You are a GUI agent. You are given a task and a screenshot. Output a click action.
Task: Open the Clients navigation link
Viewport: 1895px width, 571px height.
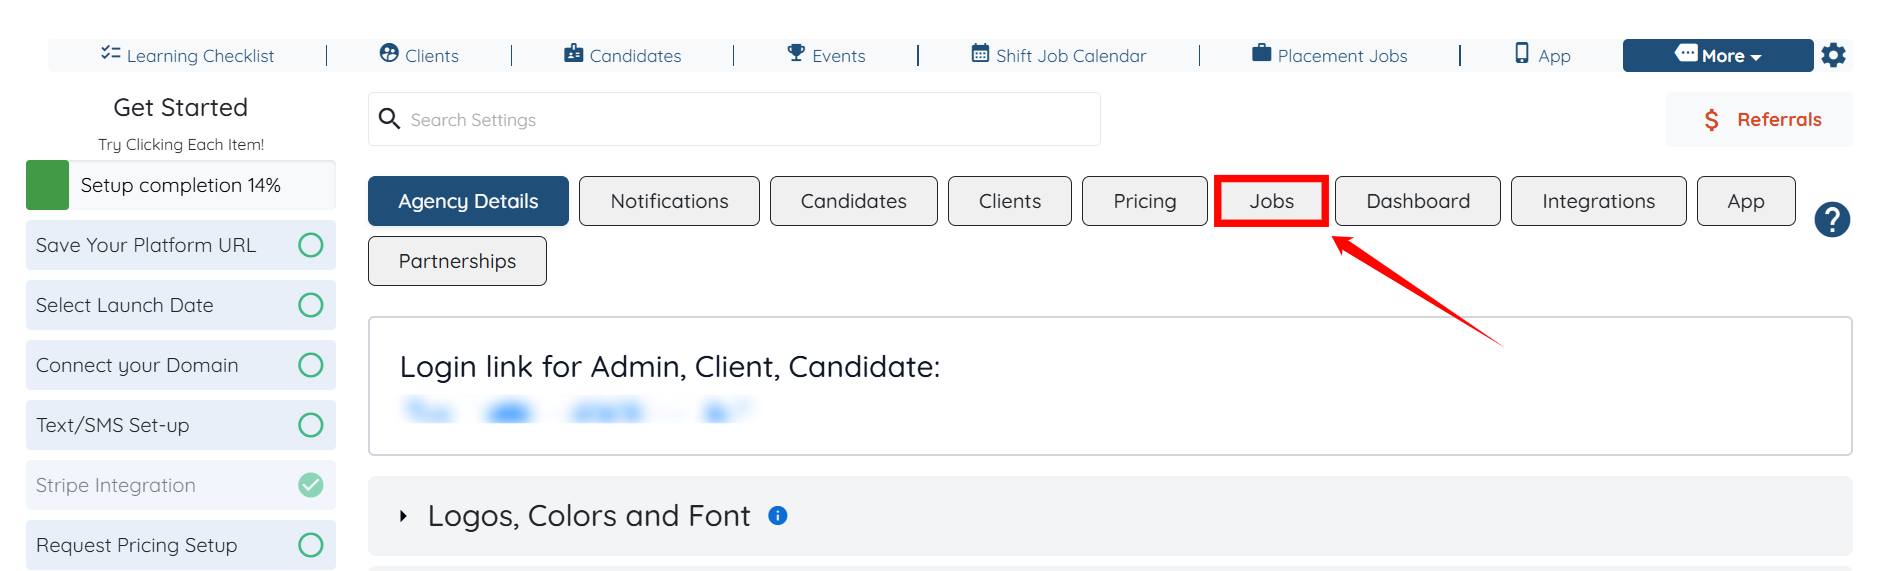[419, 56]
